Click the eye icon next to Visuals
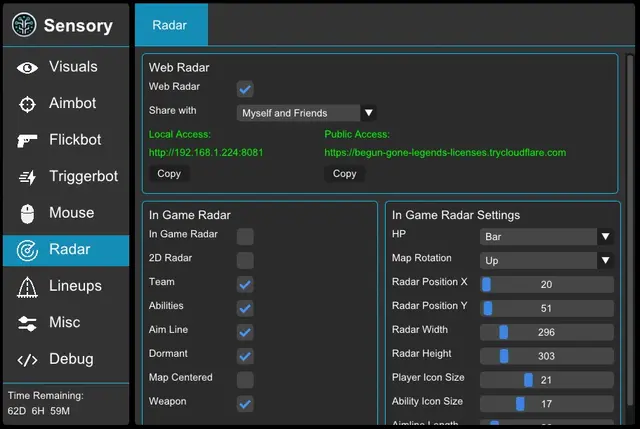Image resolution: width=640 pixels, height=429 pixels. click(28, 67)
